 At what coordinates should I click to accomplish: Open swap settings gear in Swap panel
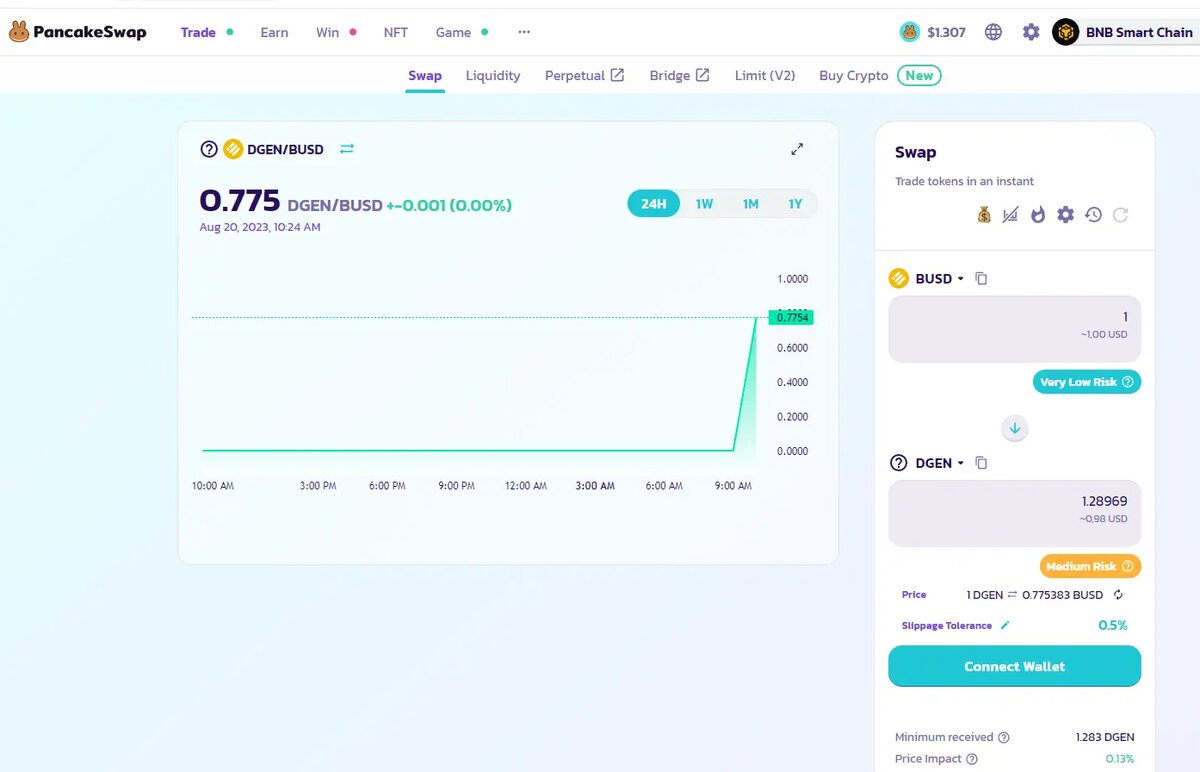1066,214
